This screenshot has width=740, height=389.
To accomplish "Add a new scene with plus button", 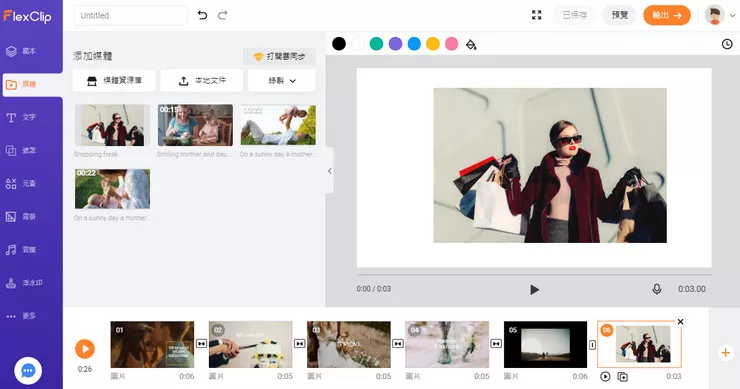I will point(725,353).
